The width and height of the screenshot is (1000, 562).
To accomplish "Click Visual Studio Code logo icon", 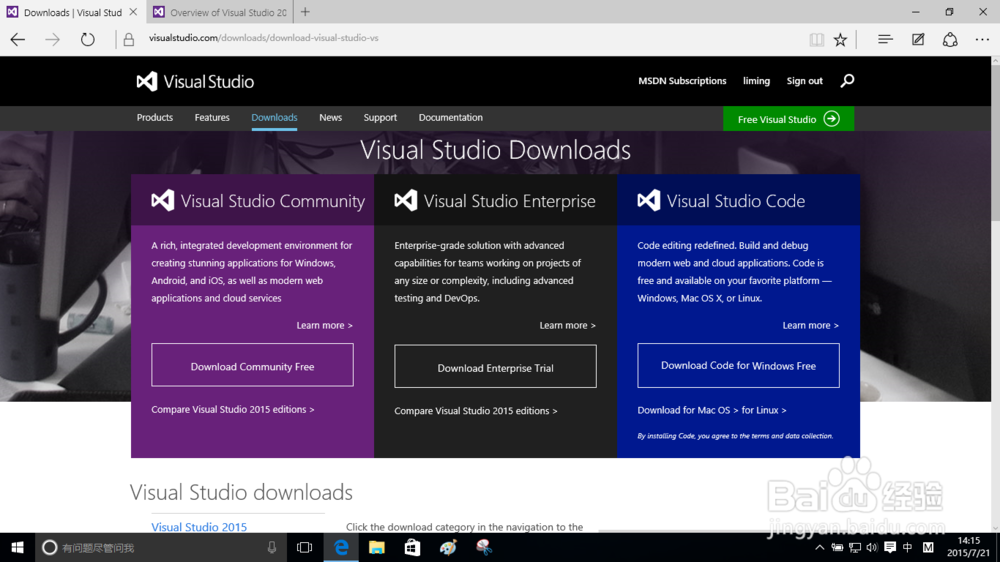I will tap(649, 201).
